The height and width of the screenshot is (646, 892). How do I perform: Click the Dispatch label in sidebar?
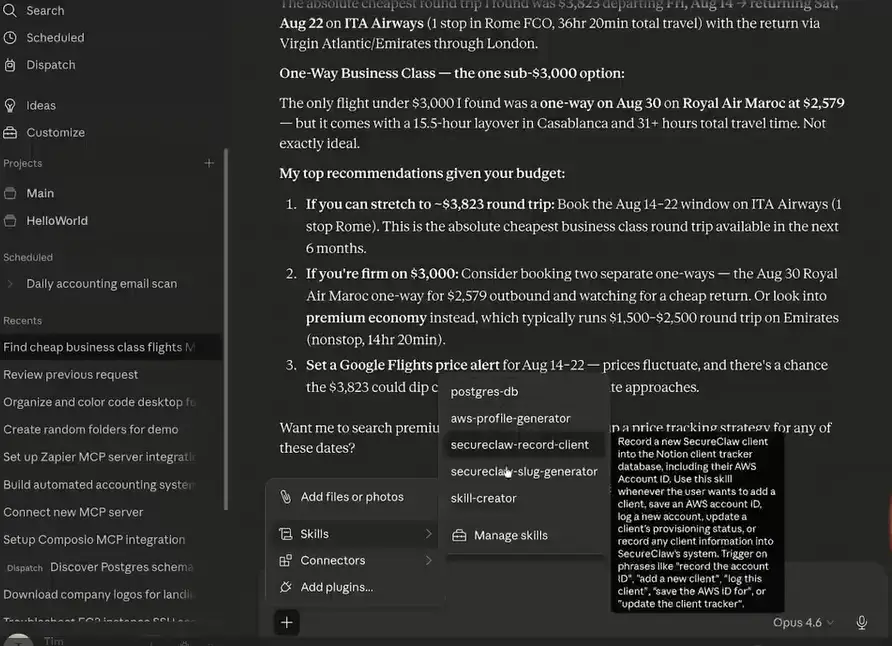pyautogui.click(x=51, y=65)
